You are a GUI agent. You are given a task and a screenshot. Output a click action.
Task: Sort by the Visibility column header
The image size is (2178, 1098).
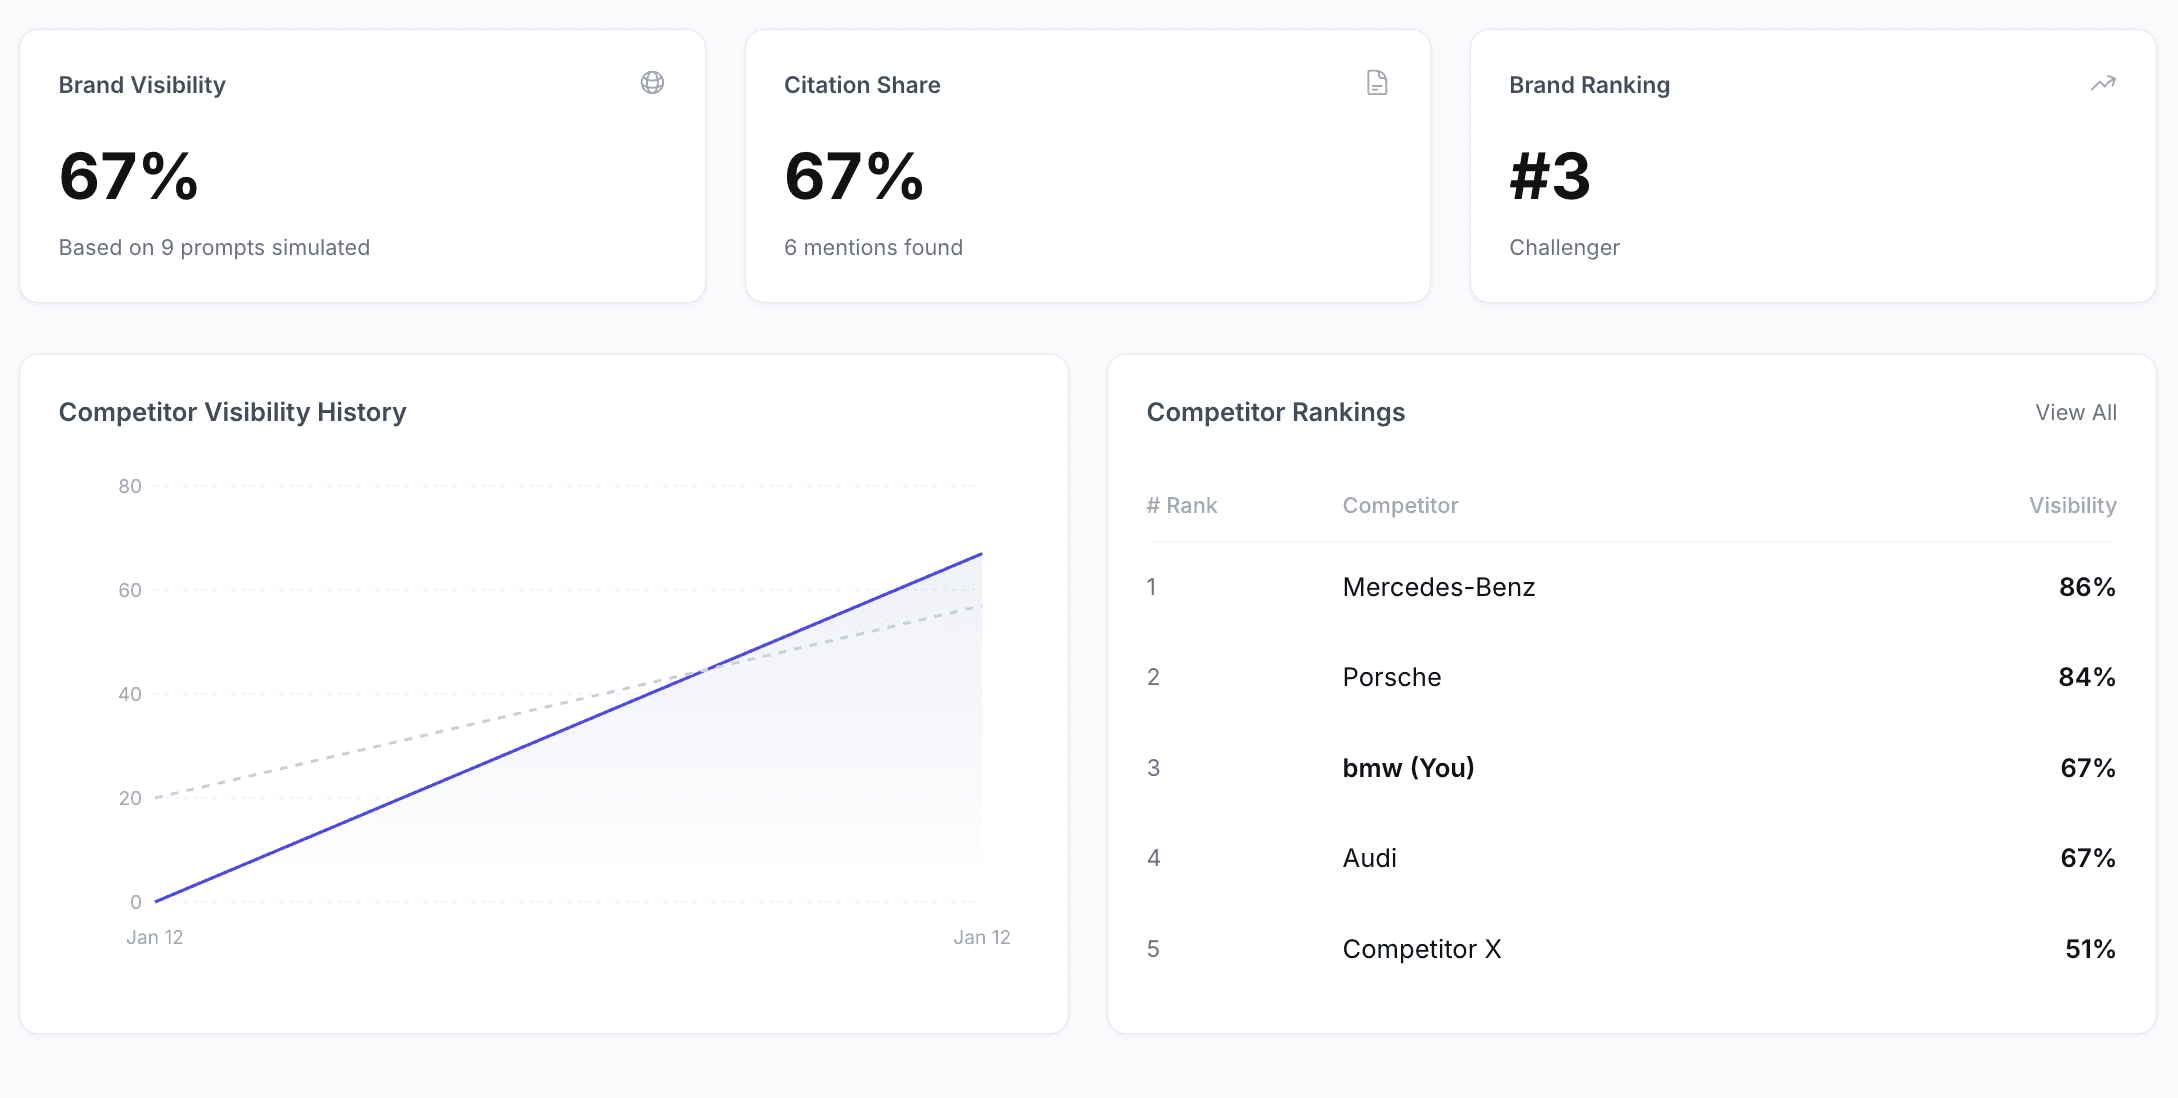pyautogui.click(x=2072, y=505)
